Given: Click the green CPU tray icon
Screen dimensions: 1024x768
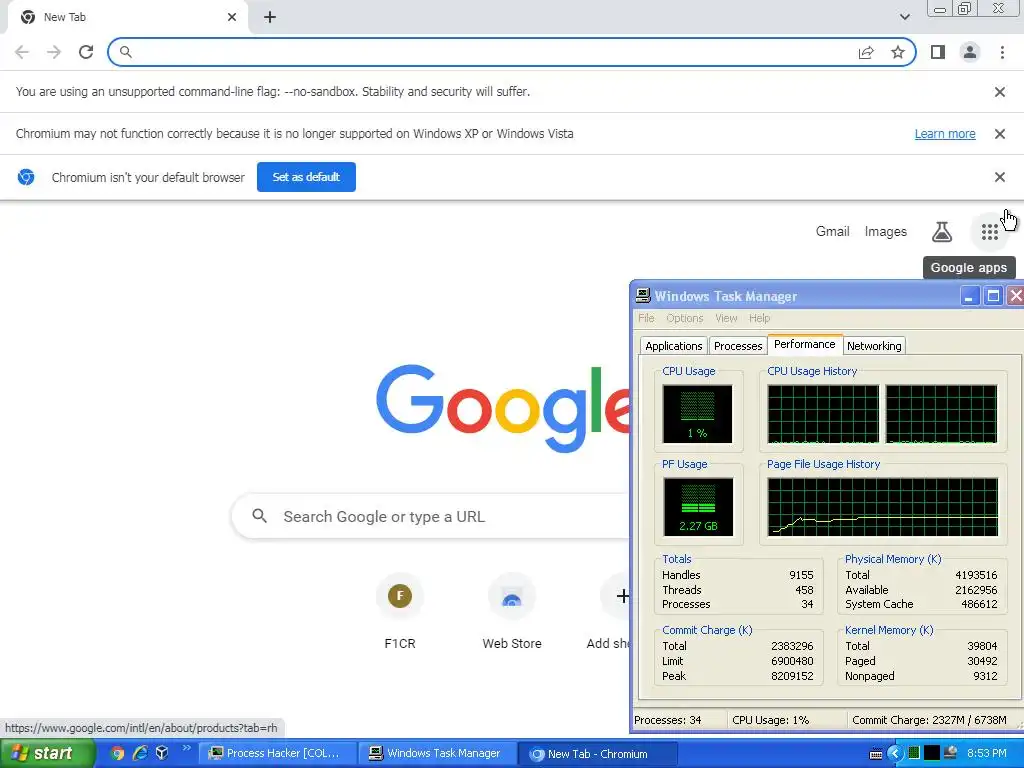Looking at the screenshot, I should coord(914,754).
